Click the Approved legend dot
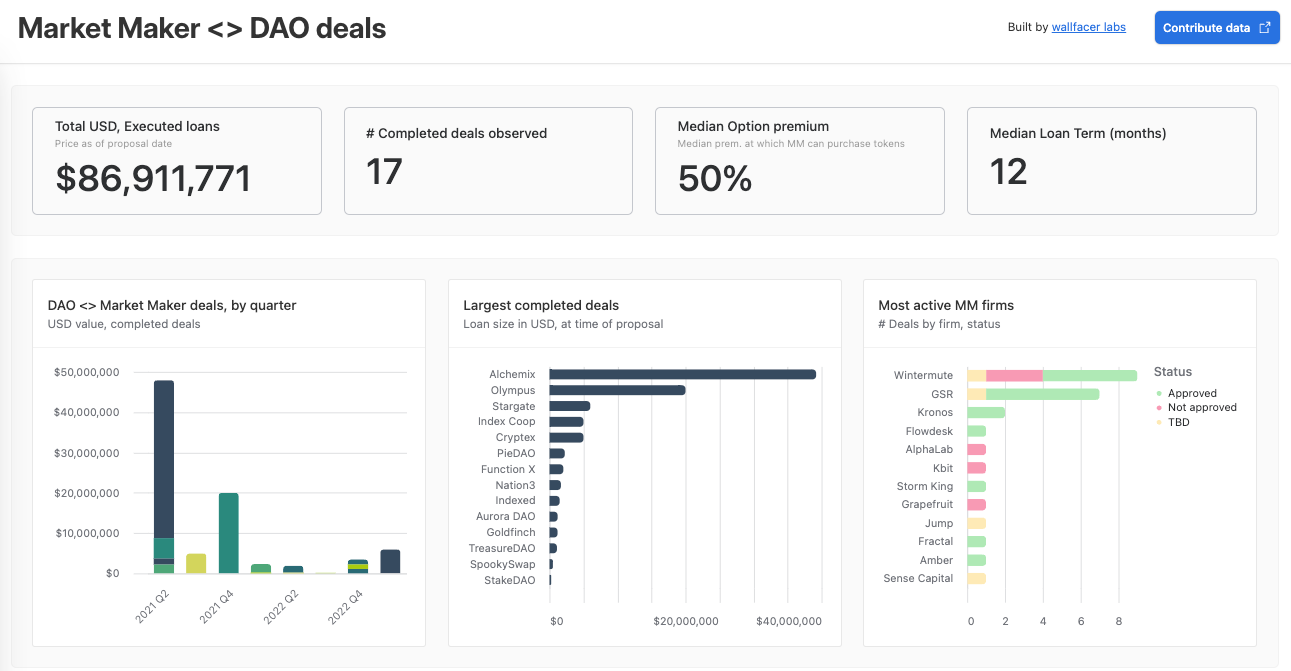The image size is (1291, 671). point(1158,393)
